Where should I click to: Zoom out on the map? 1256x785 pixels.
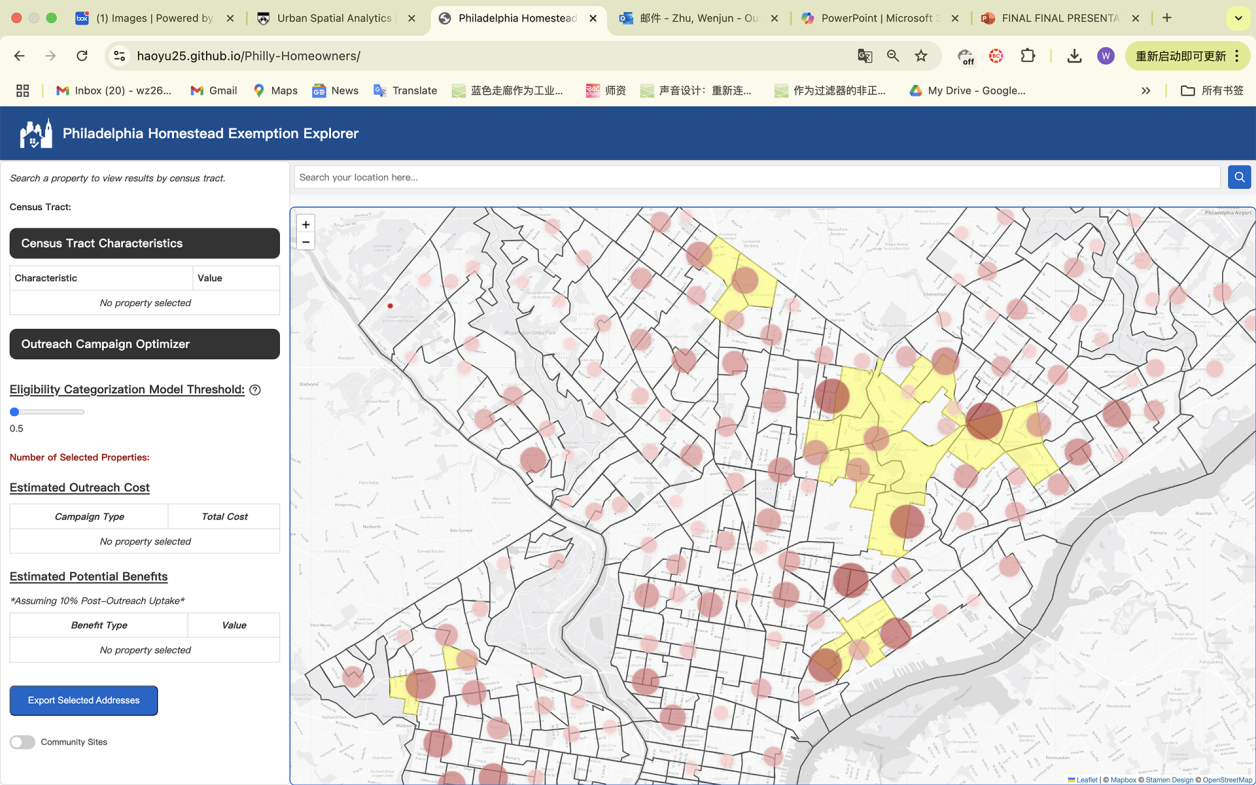(306, 242)
